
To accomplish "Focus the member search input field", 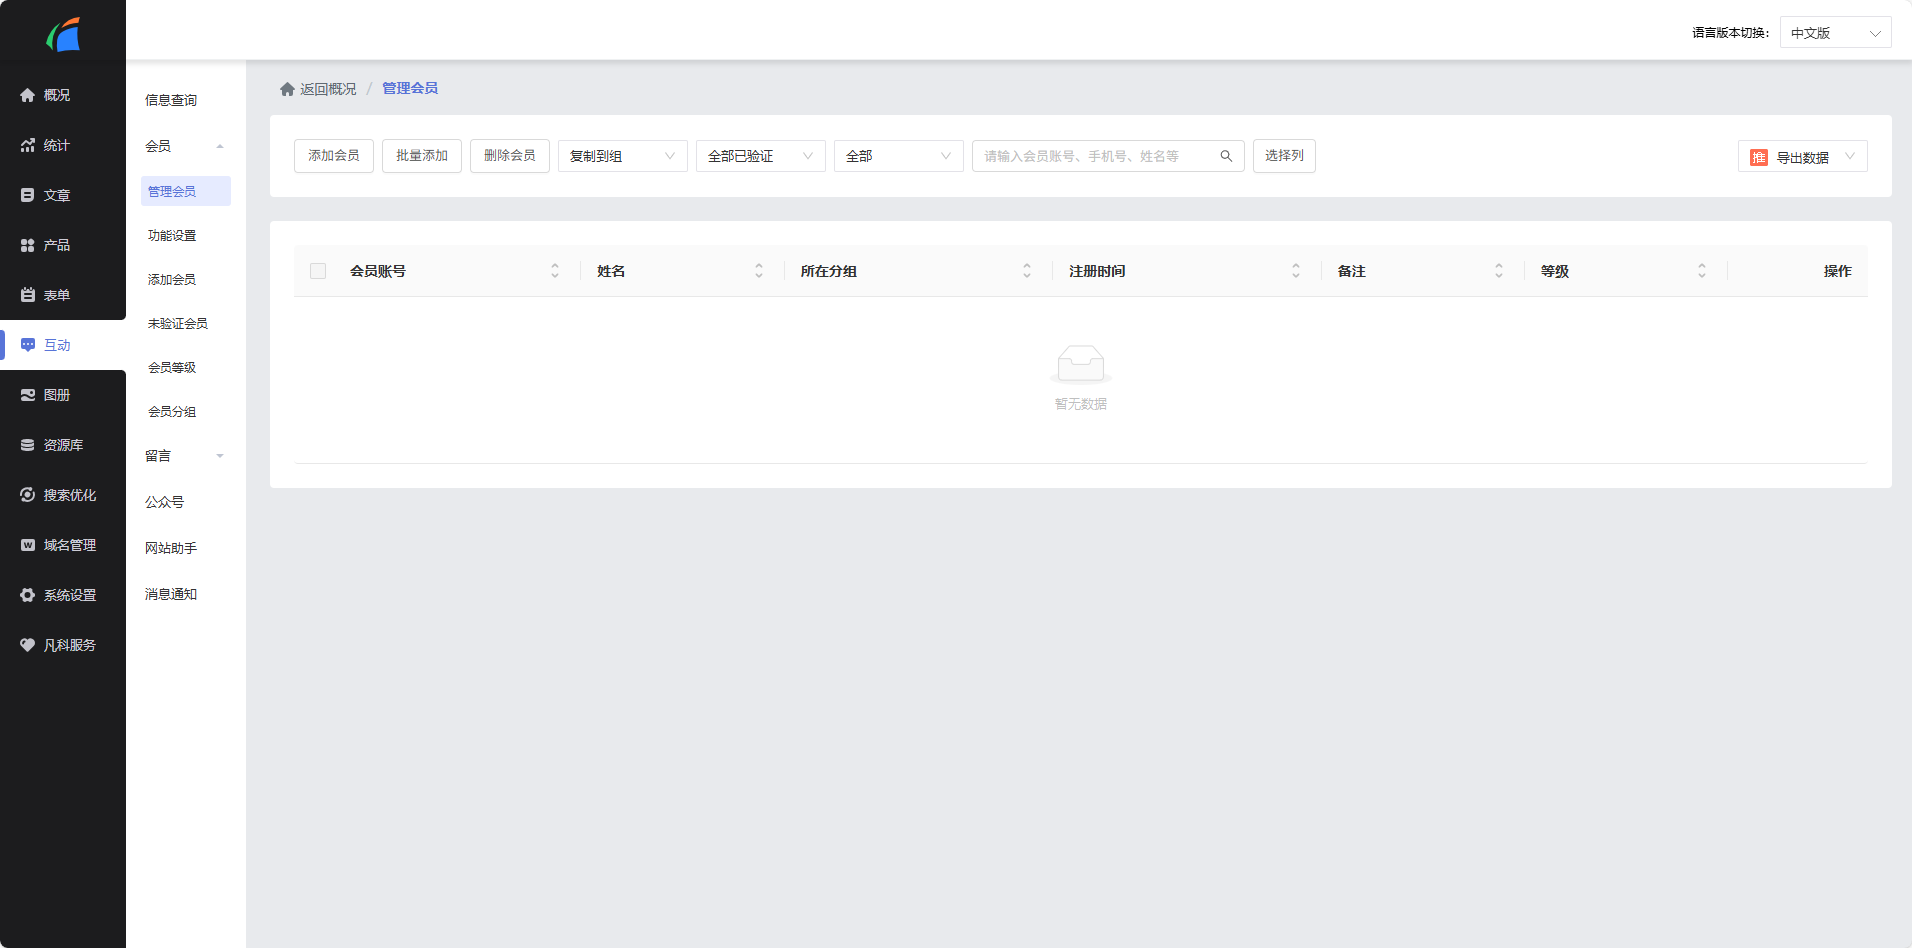I will (x=1108, y=156).
